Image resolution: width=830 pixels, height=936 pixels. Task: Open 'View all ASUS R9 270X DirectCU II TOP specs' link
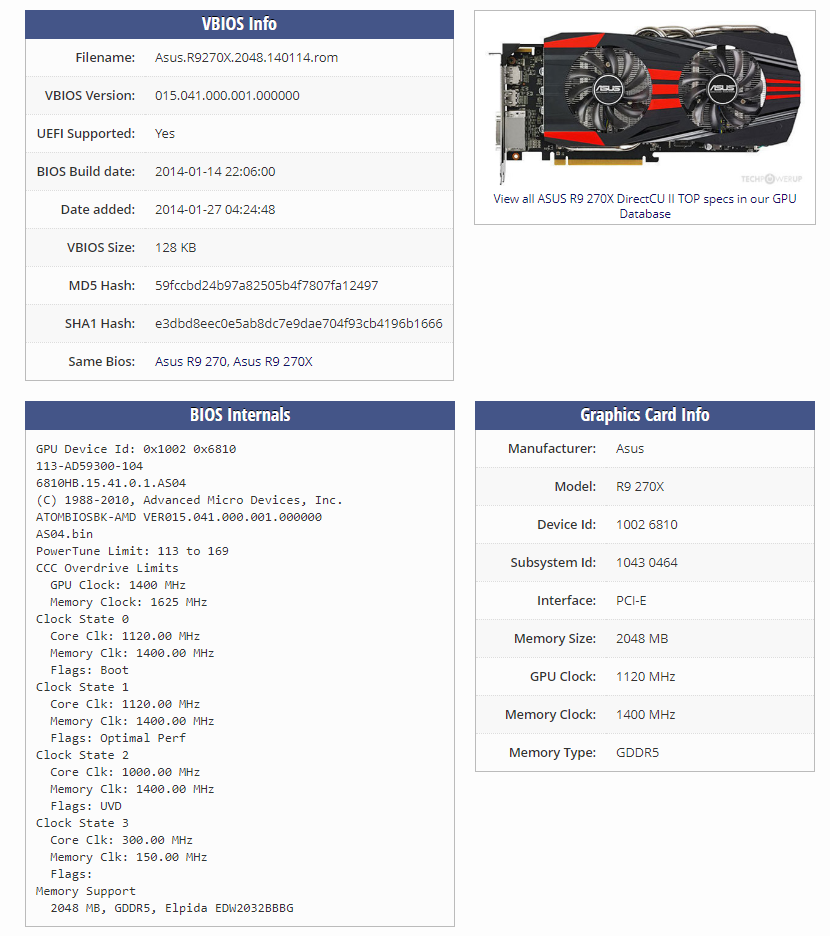tap(645, 206)
